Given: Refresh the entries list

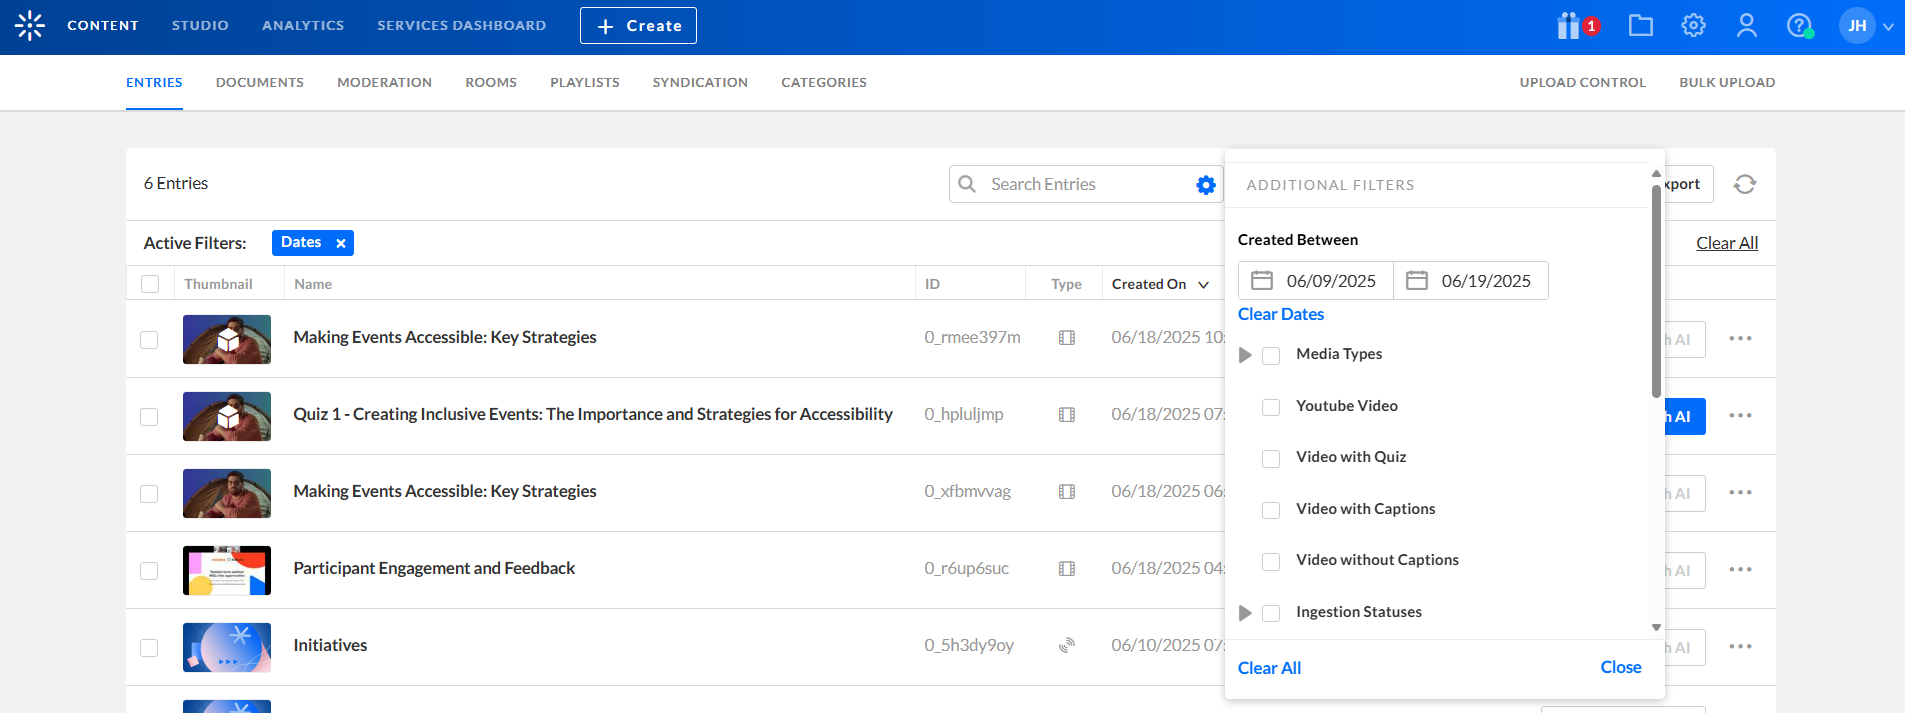Looking at the screenshot, I should (1745, 184).
